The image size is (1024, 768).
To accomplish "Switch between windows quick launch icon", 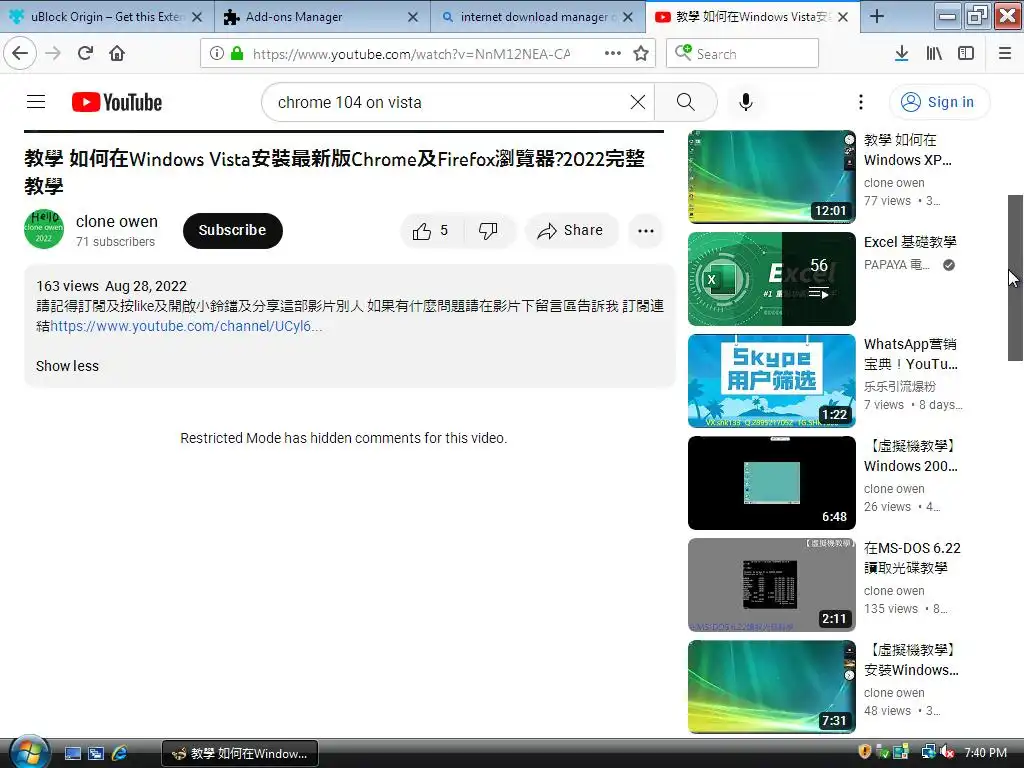I will point(96,754).
